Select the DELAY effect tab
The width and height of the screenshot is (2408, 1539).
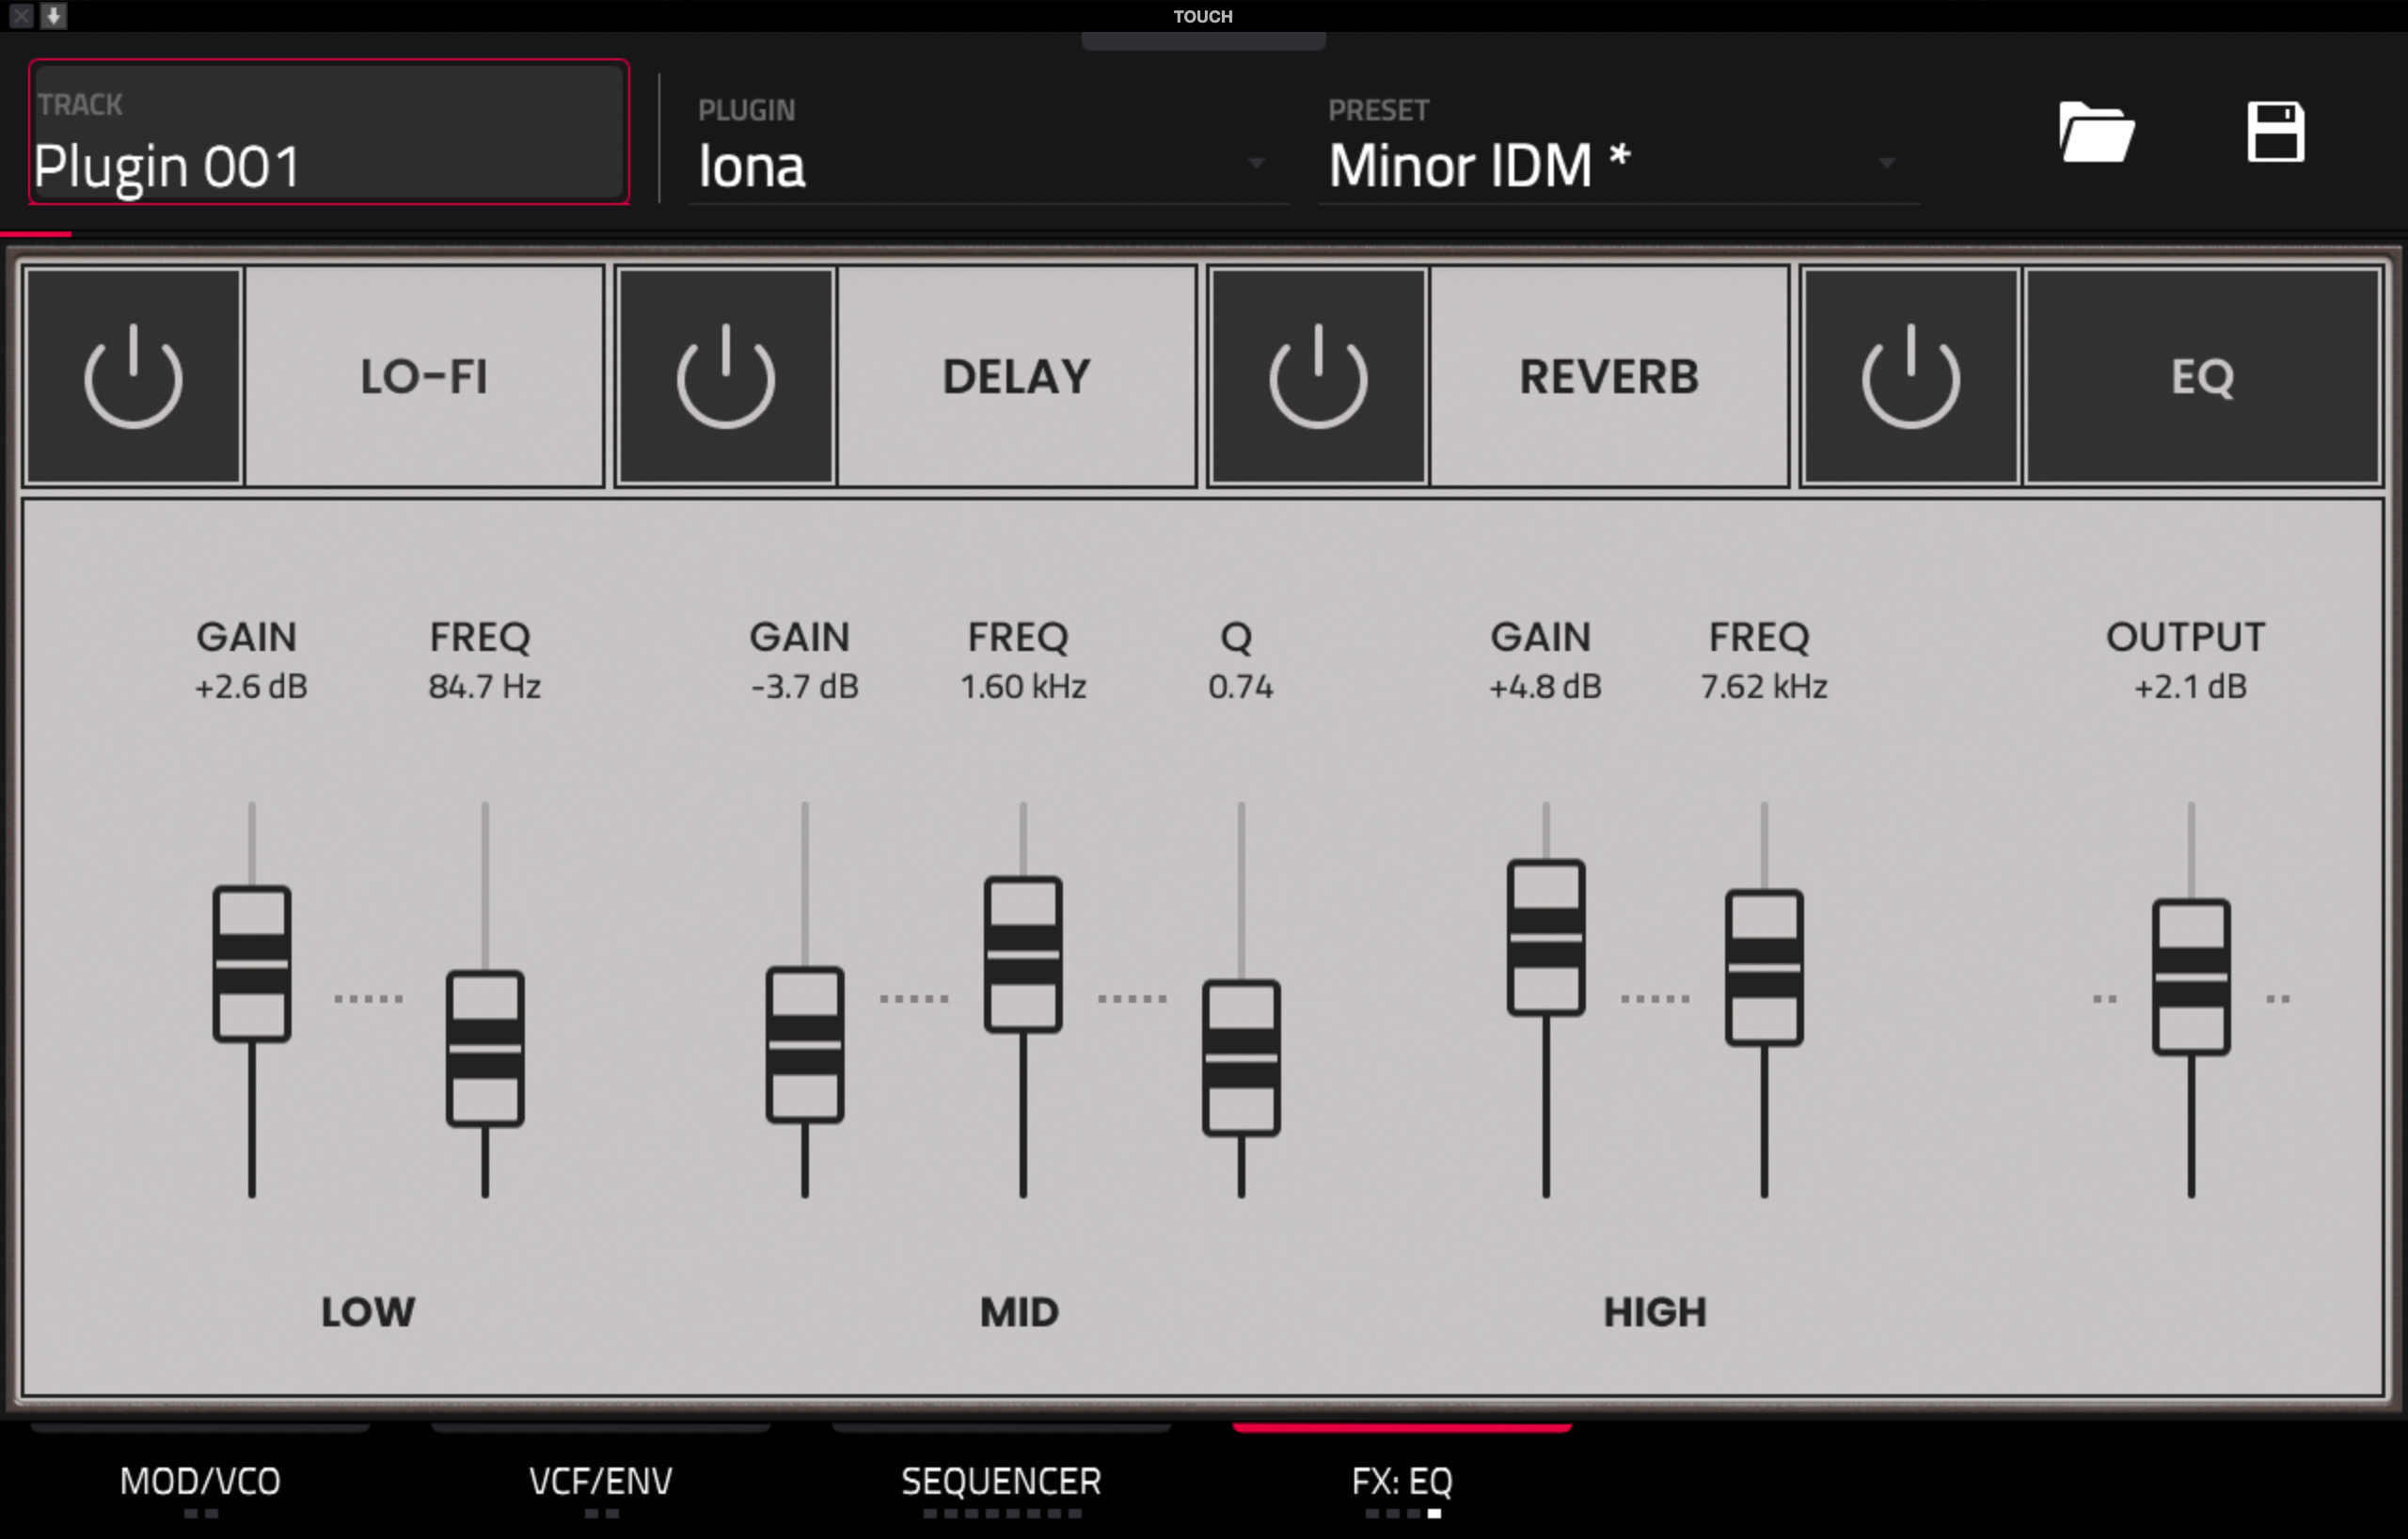click(1016, 376)
